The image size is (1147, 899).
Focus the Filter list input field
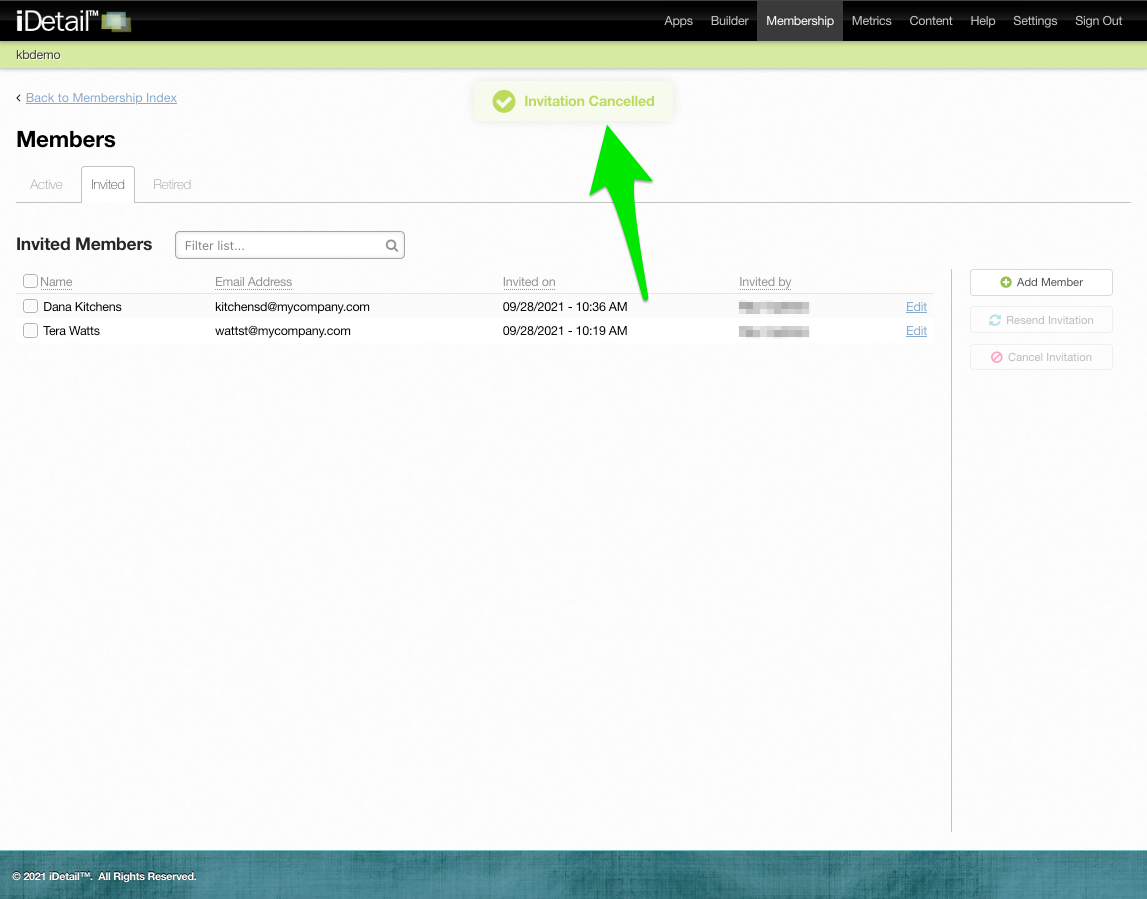[x=290, y=245]
